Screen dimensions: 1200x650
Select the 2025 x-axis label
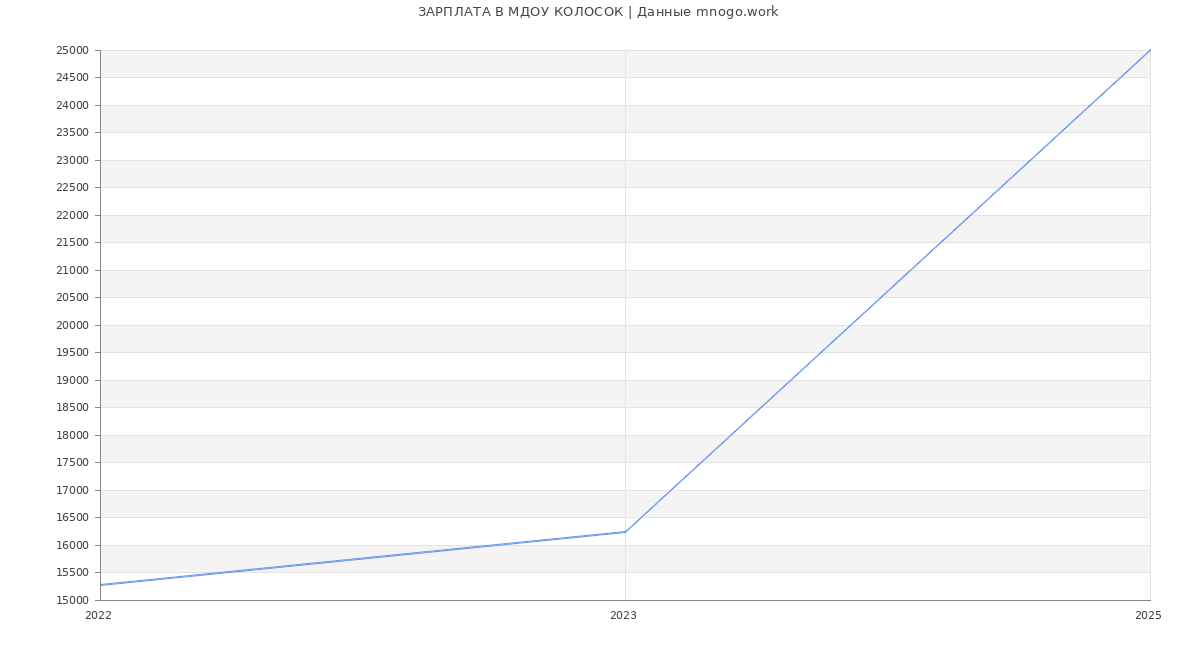(x=1148, y=615)
